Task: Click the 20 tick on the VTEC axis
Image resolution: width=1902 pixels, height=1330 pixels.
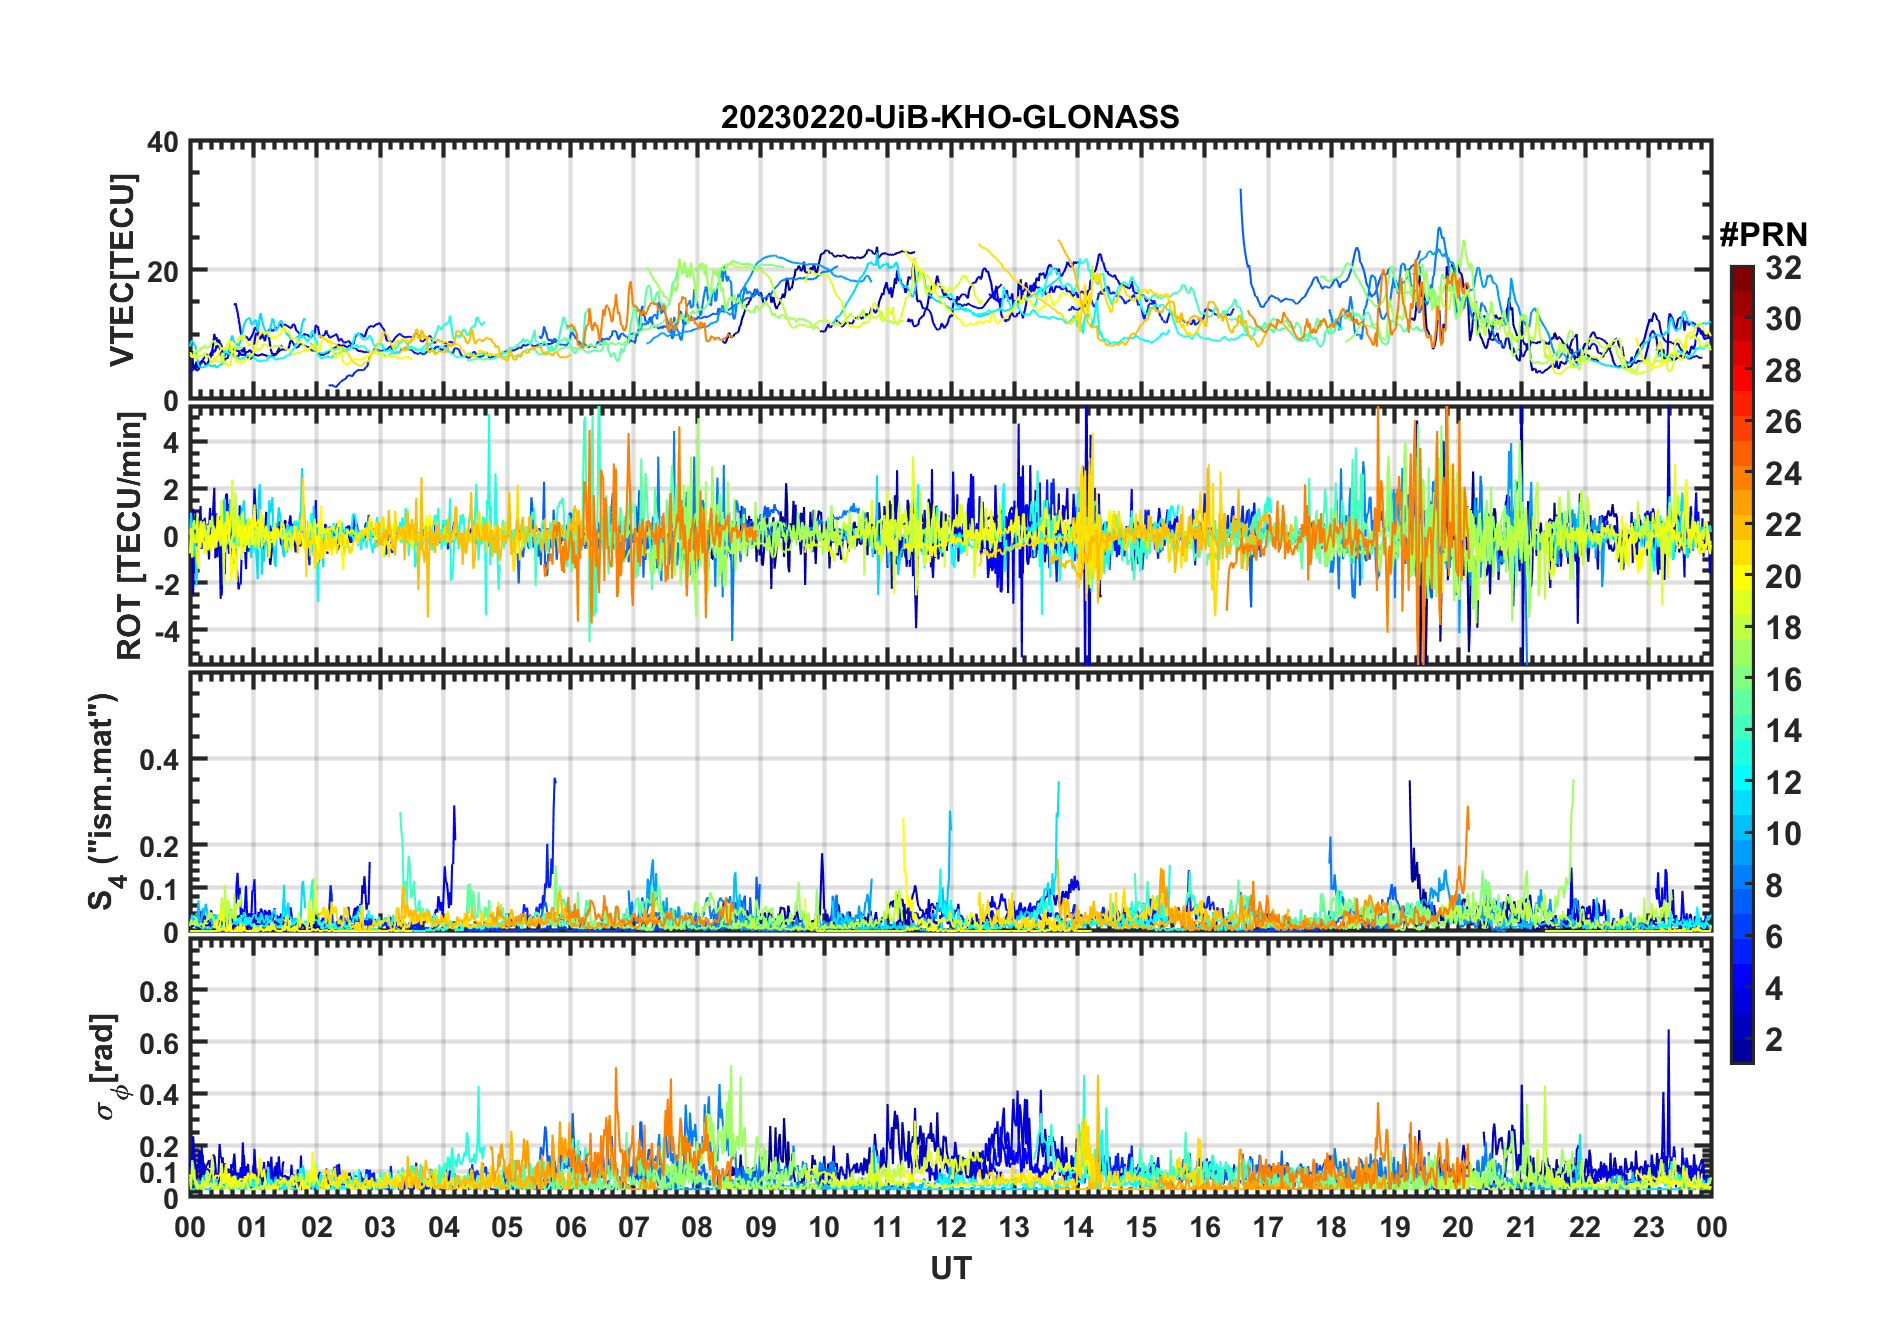Action: point(164,271)
